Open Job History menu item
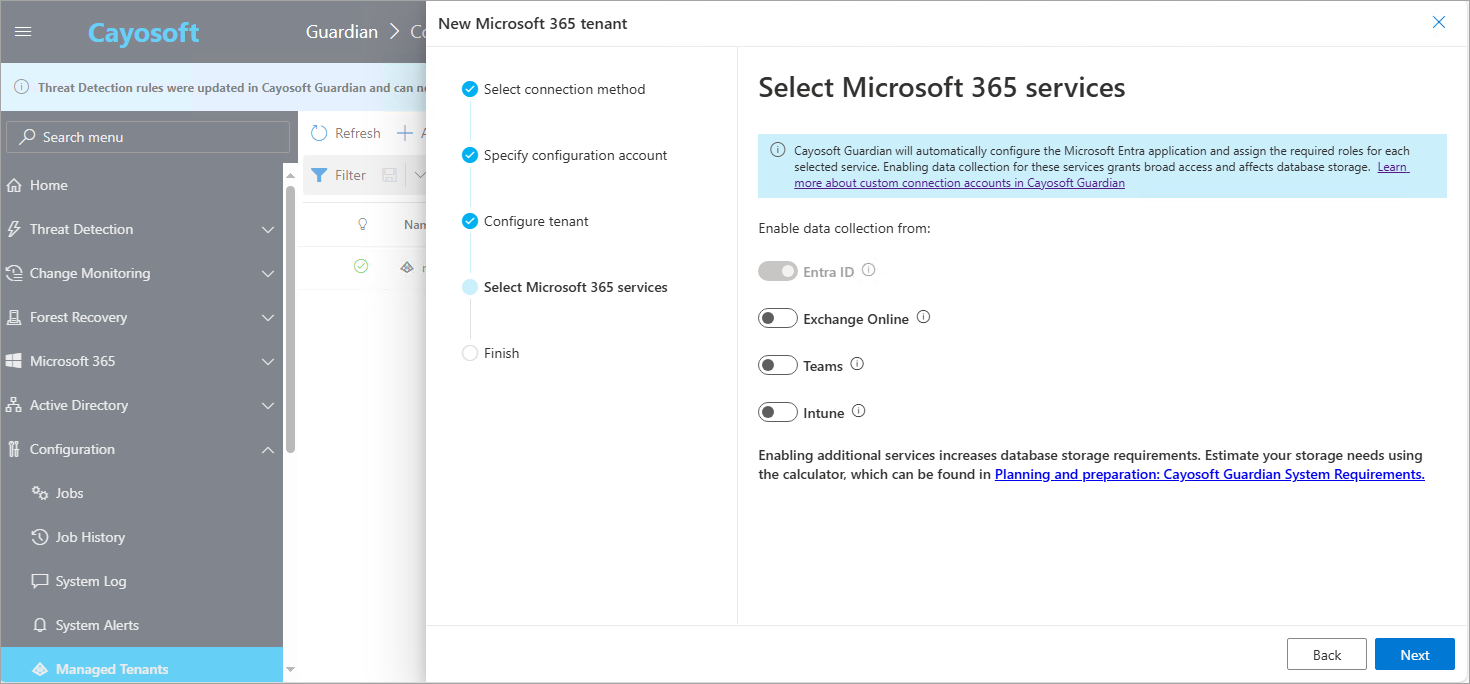The image size is (1470, 684). (x=142, y=537)
